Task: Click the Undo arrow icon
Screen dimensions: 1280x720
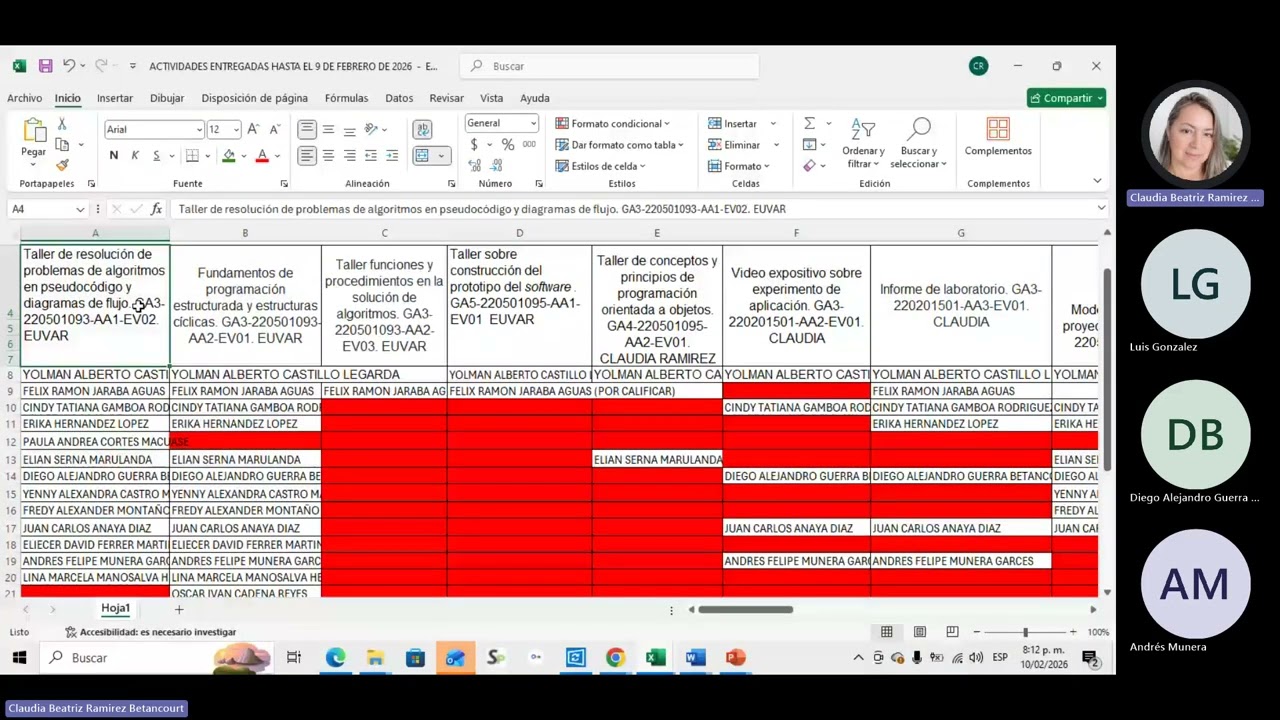Action: [x=69, y=66]
